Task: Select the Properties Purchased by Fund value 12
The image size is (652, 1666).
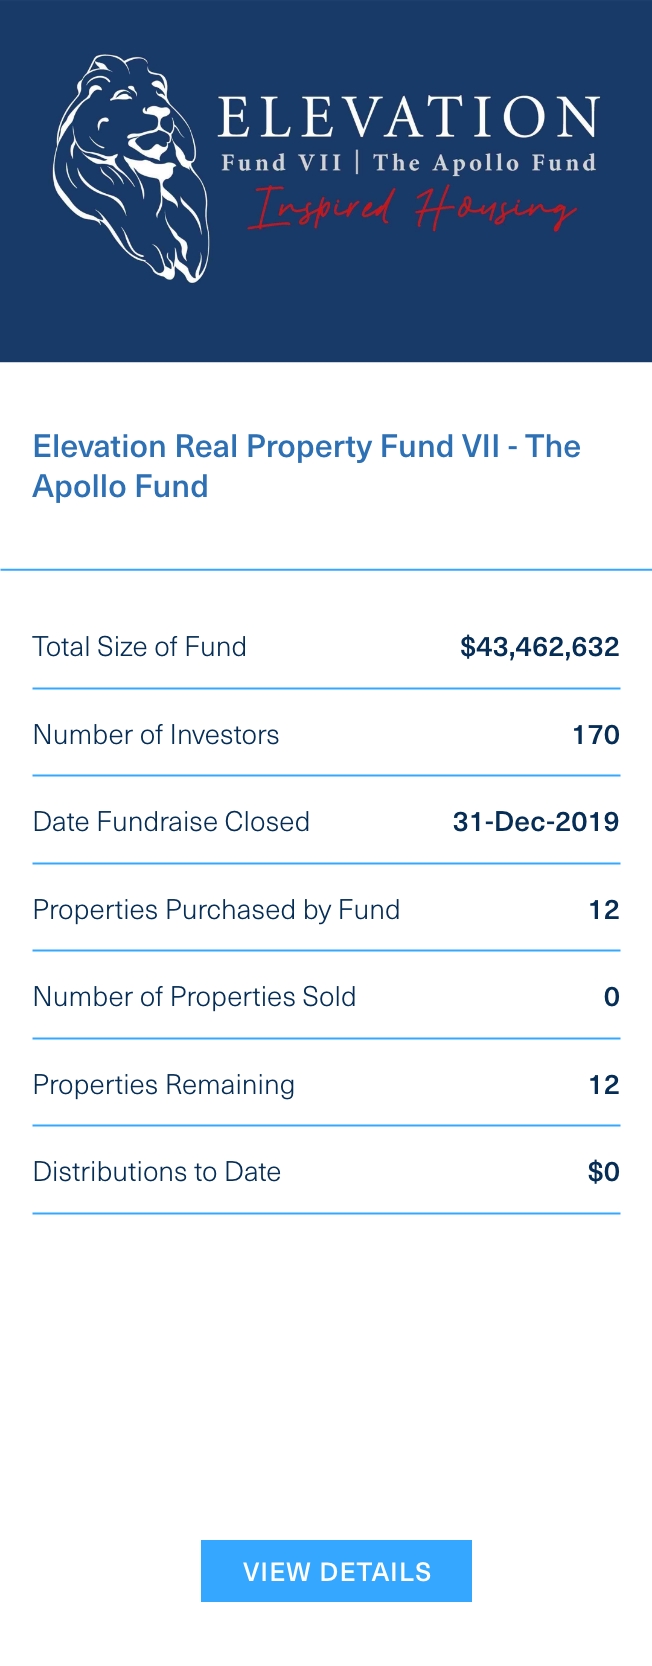Action: click(x=604, y=910)
